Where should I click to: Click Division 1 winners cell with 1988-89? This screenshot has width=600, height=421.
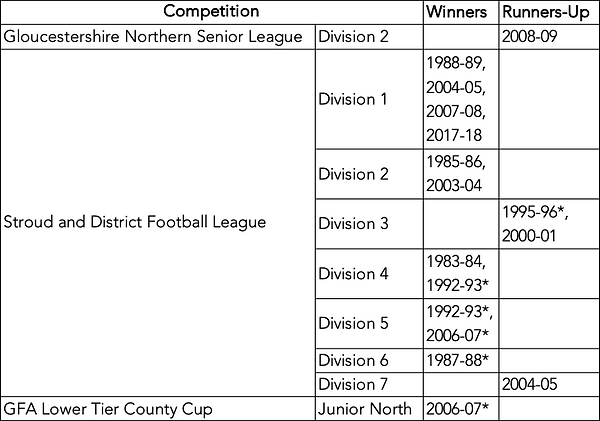coord(461,99)
